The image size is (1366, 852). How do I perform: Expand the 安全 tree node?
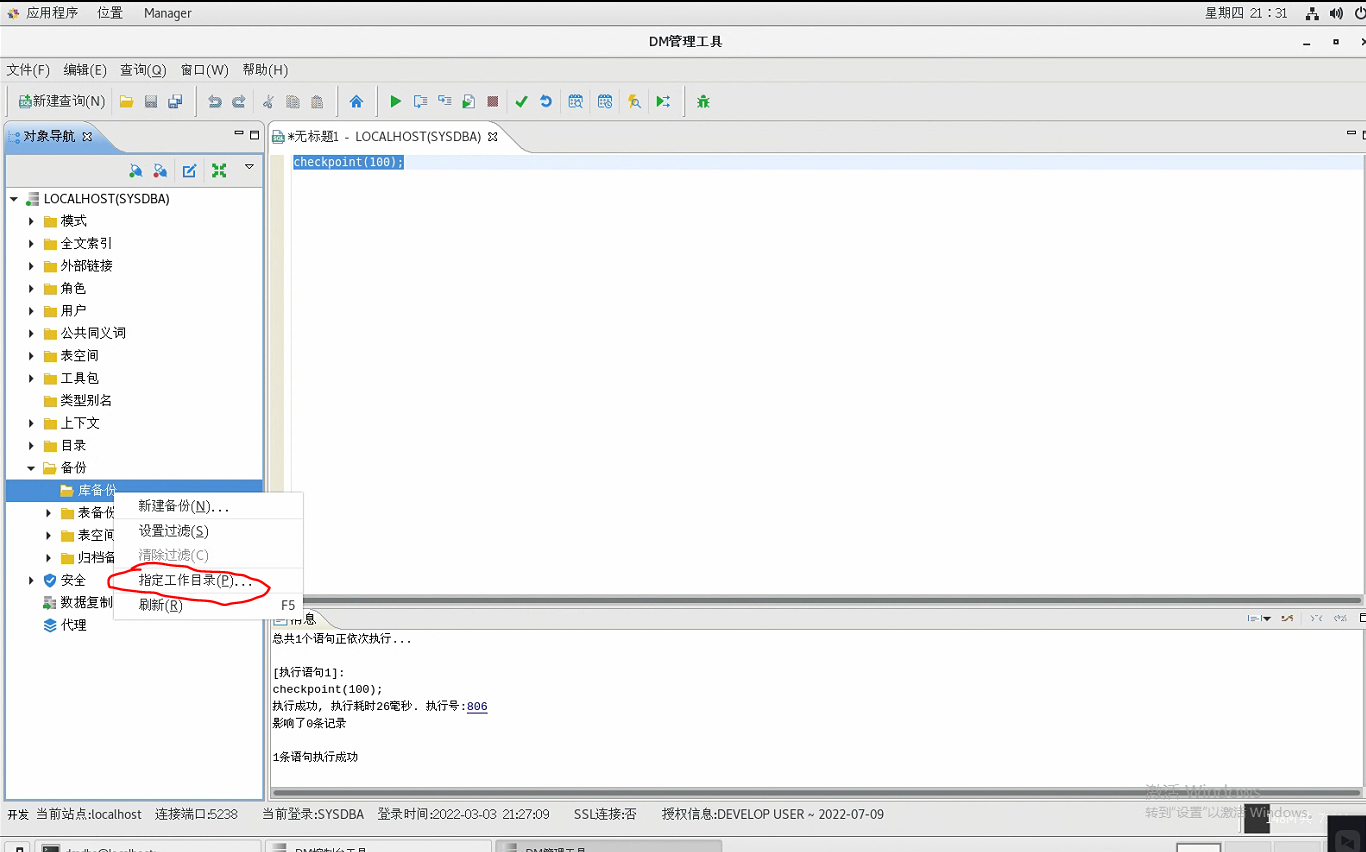point(31,580)
